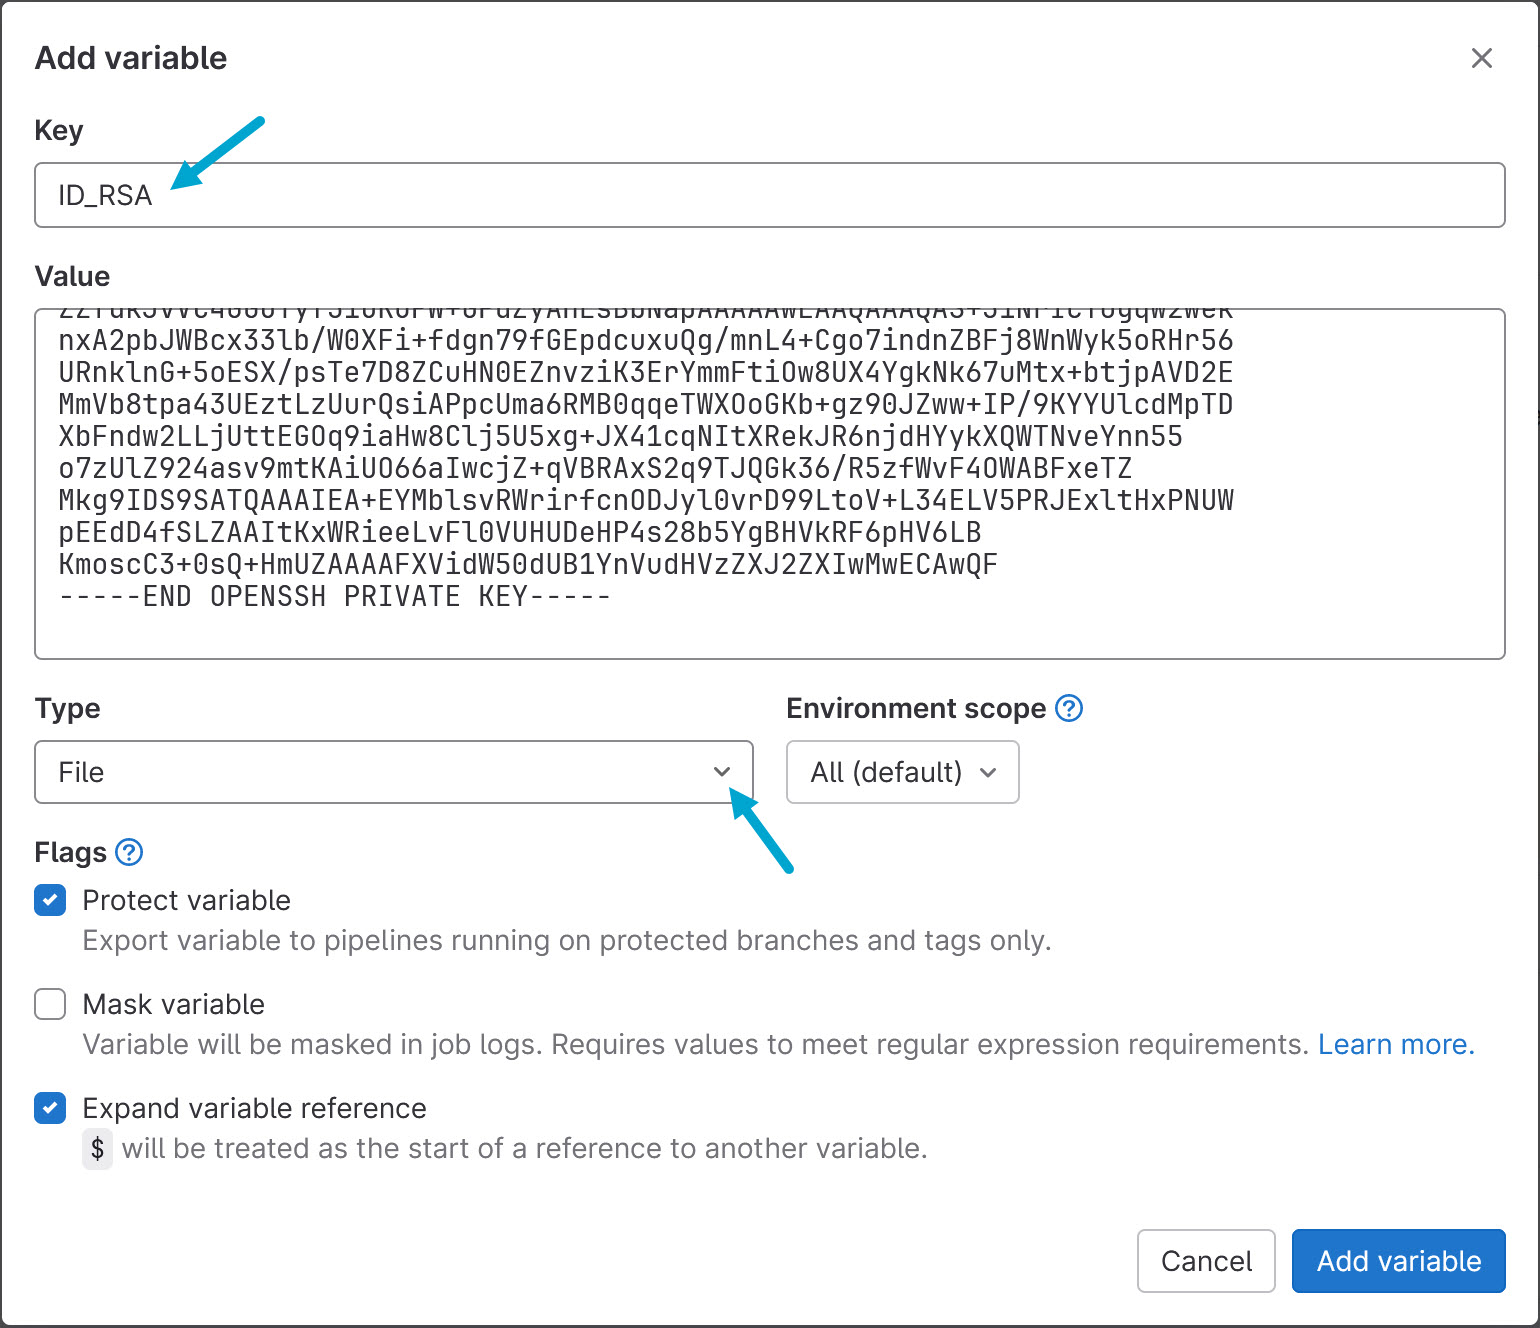
Task: Open the Environment scope help icon
Action: [x=1069, y=708]
